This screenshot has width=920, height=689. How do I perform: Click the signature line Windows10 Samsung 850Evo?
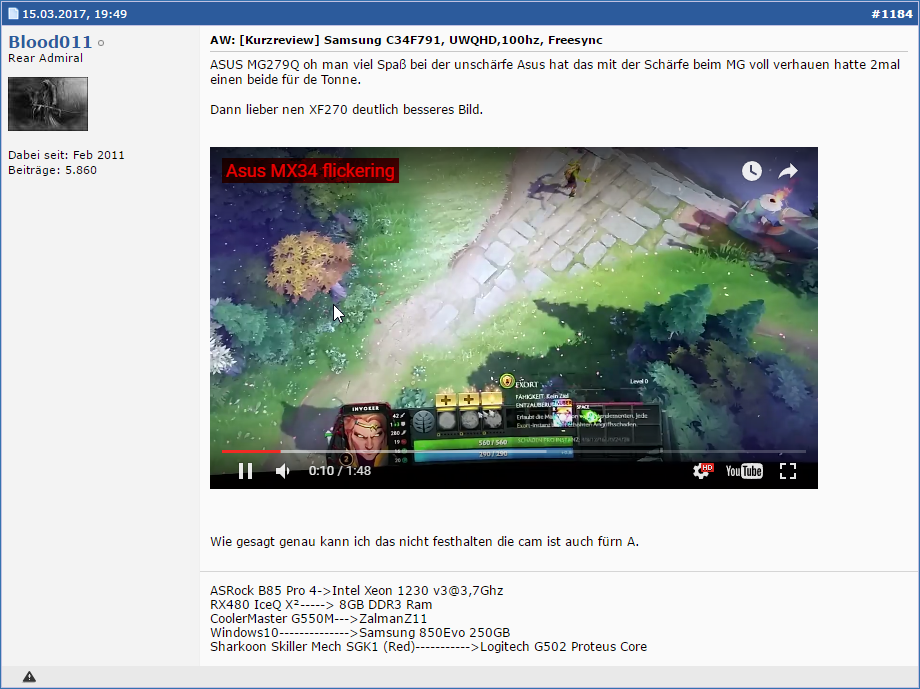click(360, 633)
